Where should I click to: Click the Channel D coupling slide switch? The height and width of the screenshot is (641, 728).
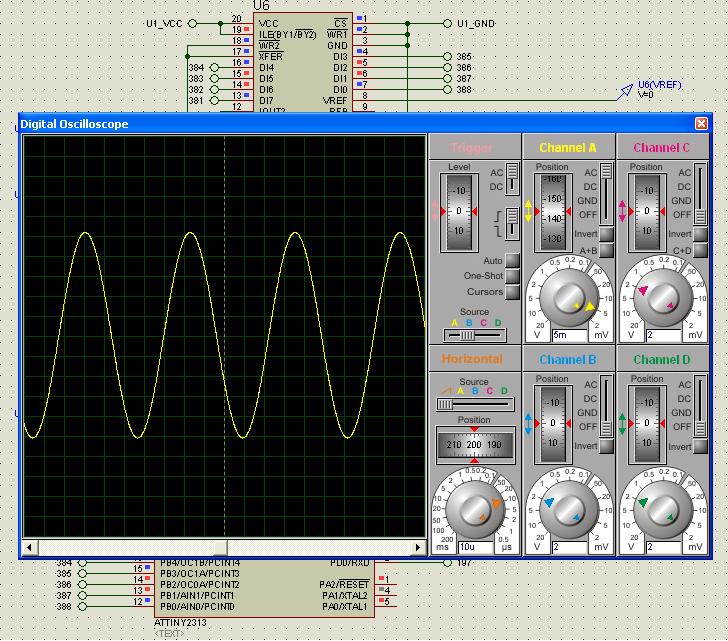click(x=700, y=406)
